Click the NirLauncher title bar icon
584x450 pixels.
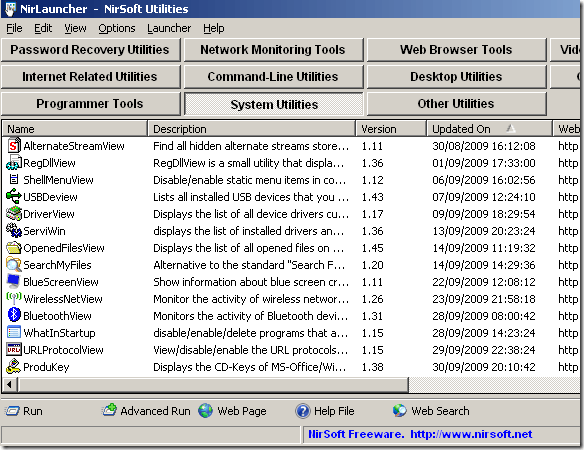(10, 9)
